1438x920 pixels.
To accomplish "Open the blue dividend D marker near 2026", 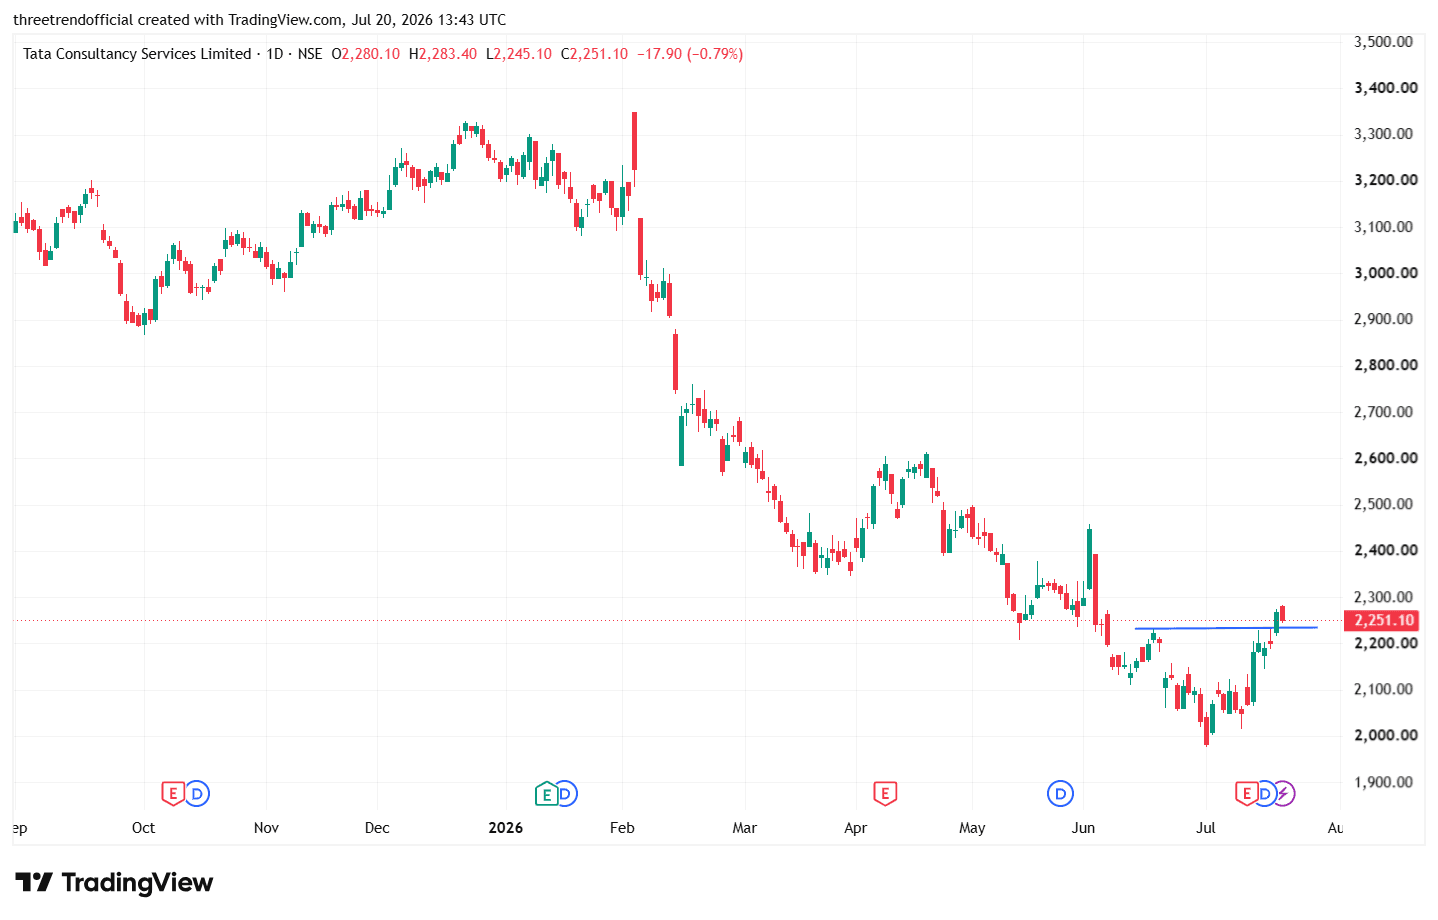I will click(x=566, y=794).
